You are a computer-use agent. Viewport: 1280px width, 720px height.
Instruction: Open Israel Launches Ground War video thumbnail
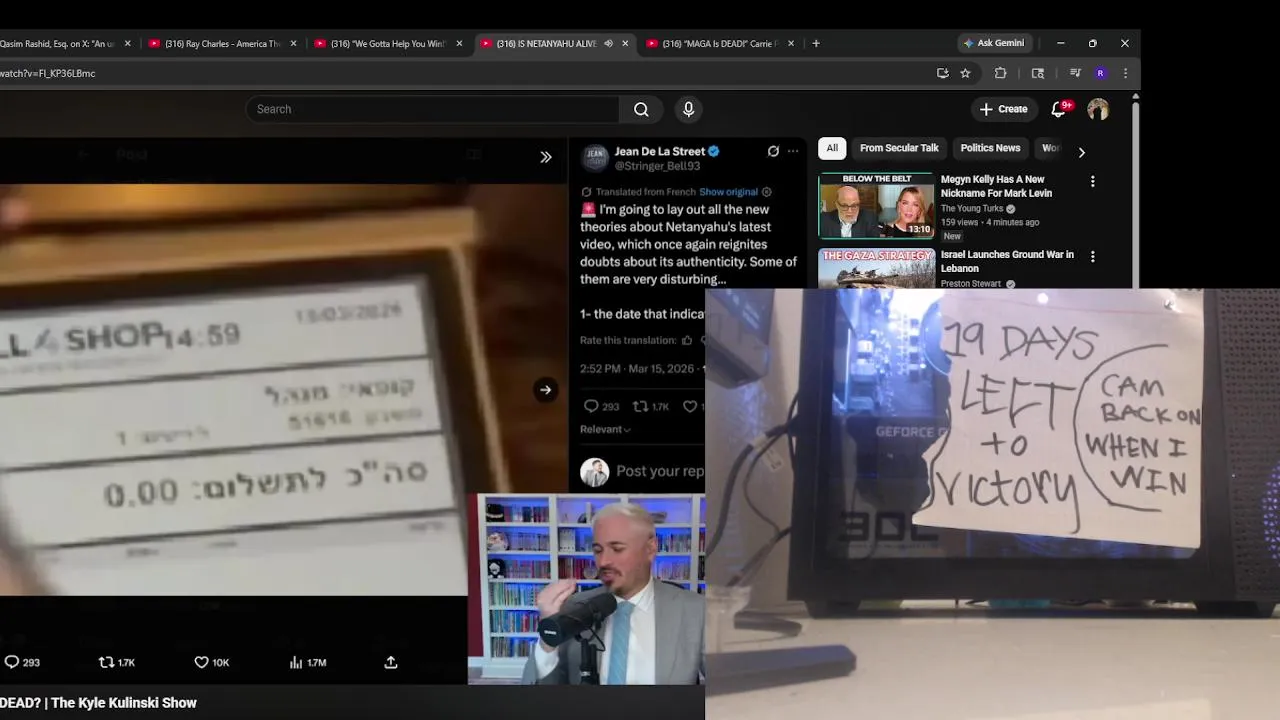click(877, 268)
